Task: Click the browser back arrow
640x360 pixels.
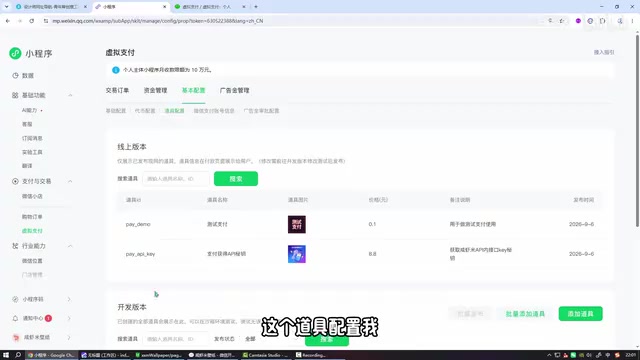Action: click(8, 21)
